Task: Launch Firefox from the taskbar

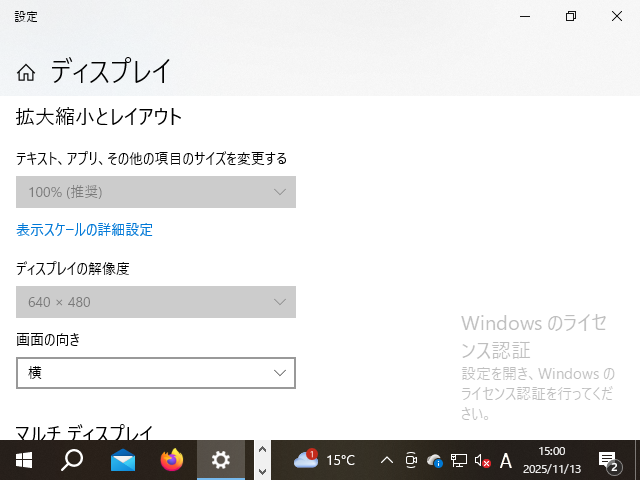Action: tap(172, 460)
